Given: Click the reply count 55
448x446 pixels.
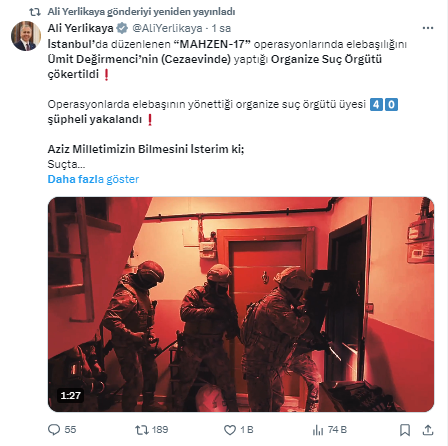Looking at the screenshot, I should click(x=70, y=430).
